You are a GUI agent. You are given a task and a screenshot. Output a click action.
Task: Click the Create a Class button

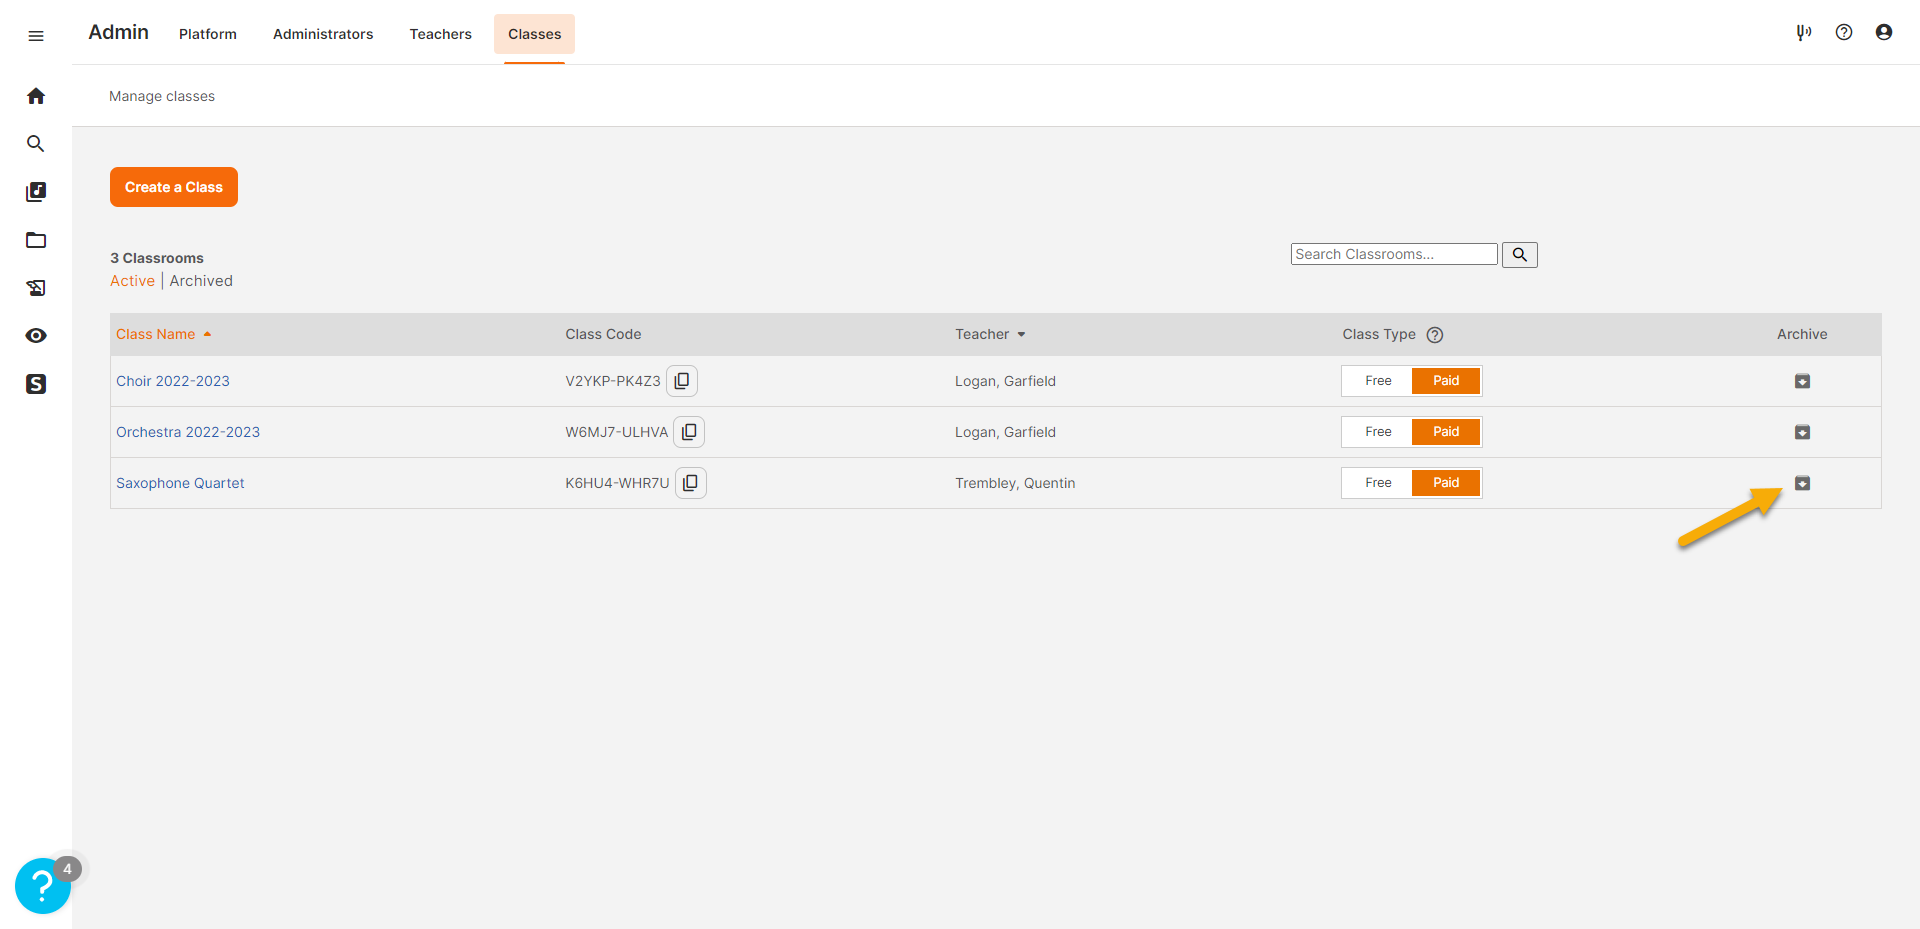click(174, 187)
